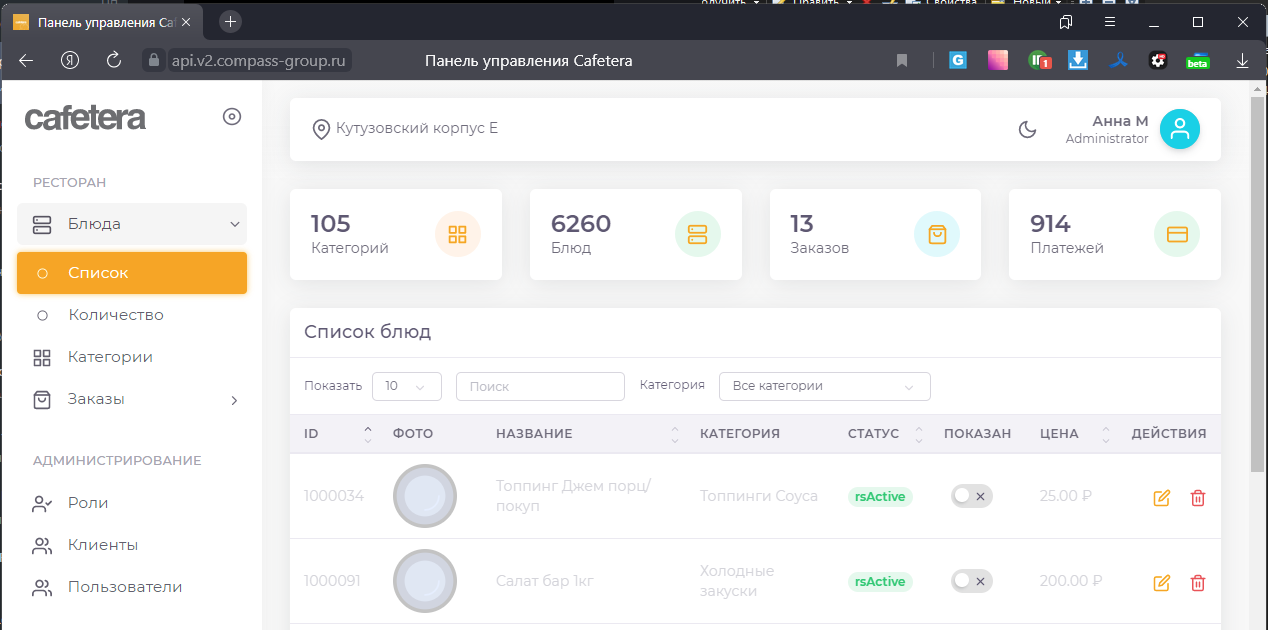Click edit icon for Топпинг Джем row

(x=1161, y=497)
